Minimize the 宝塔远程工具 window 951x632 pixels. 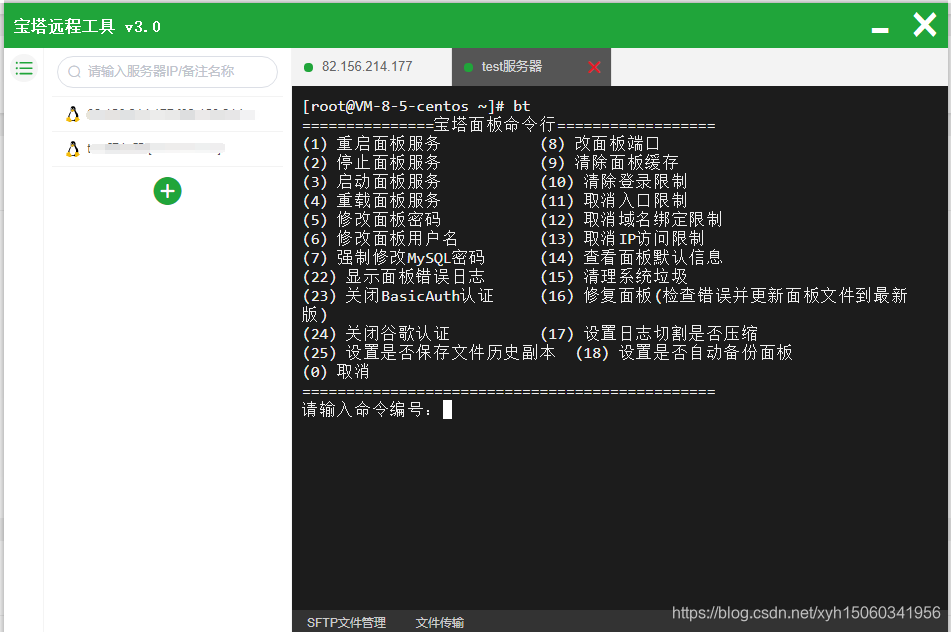880,30
